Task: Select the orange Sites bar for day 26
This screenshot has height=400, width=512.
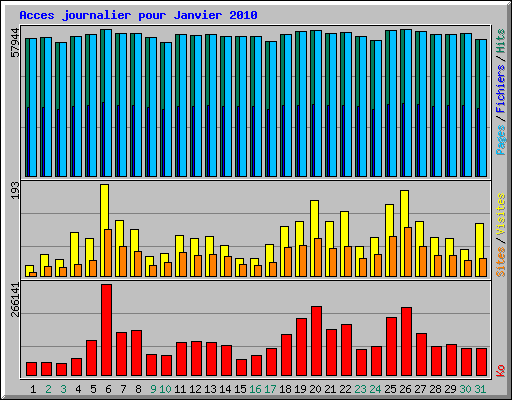Action: tap(408, 252)
